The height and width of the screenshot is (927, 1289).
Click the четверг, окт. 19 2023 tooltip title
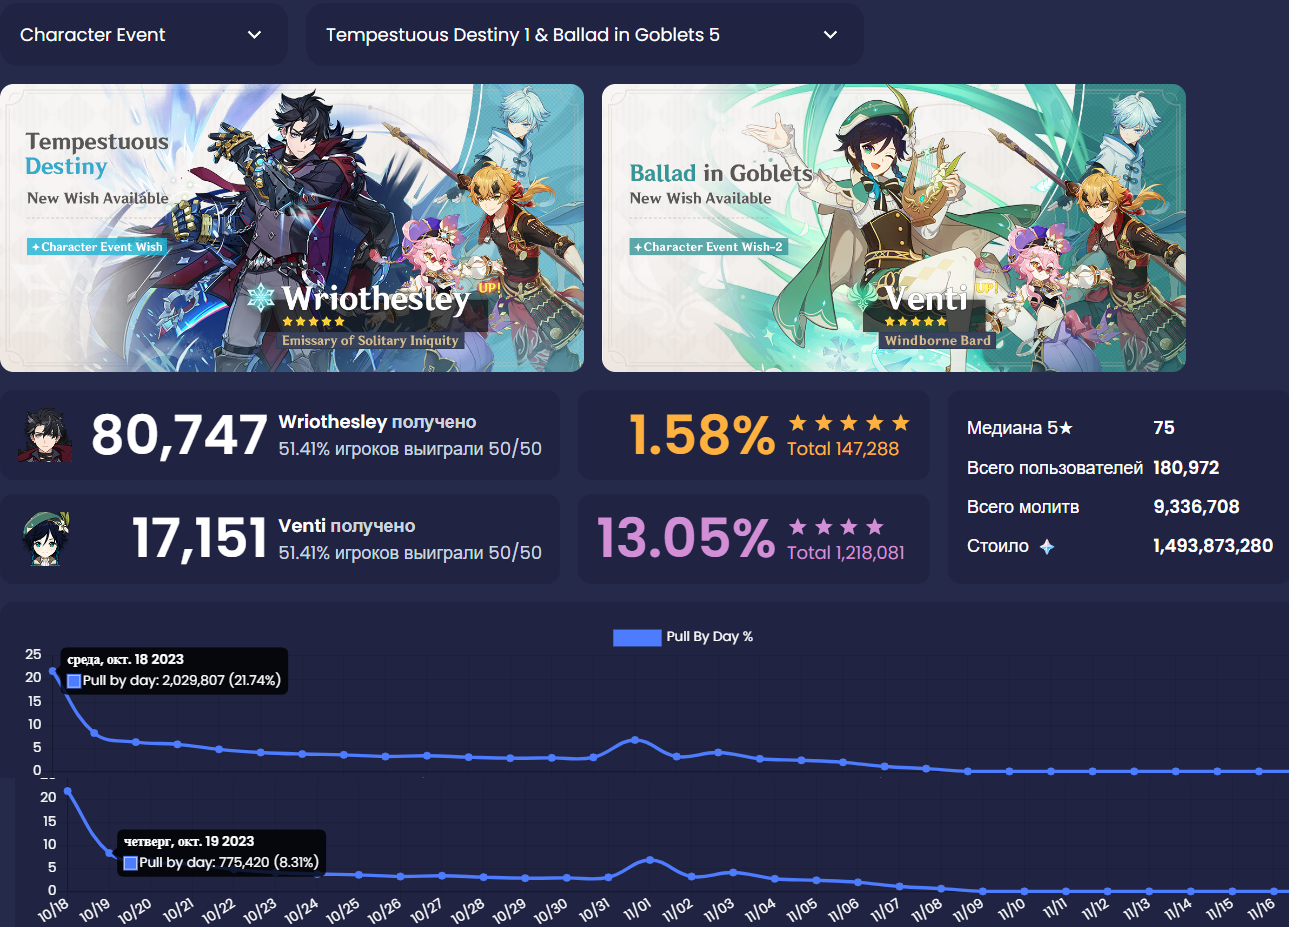tap(189, 842)
